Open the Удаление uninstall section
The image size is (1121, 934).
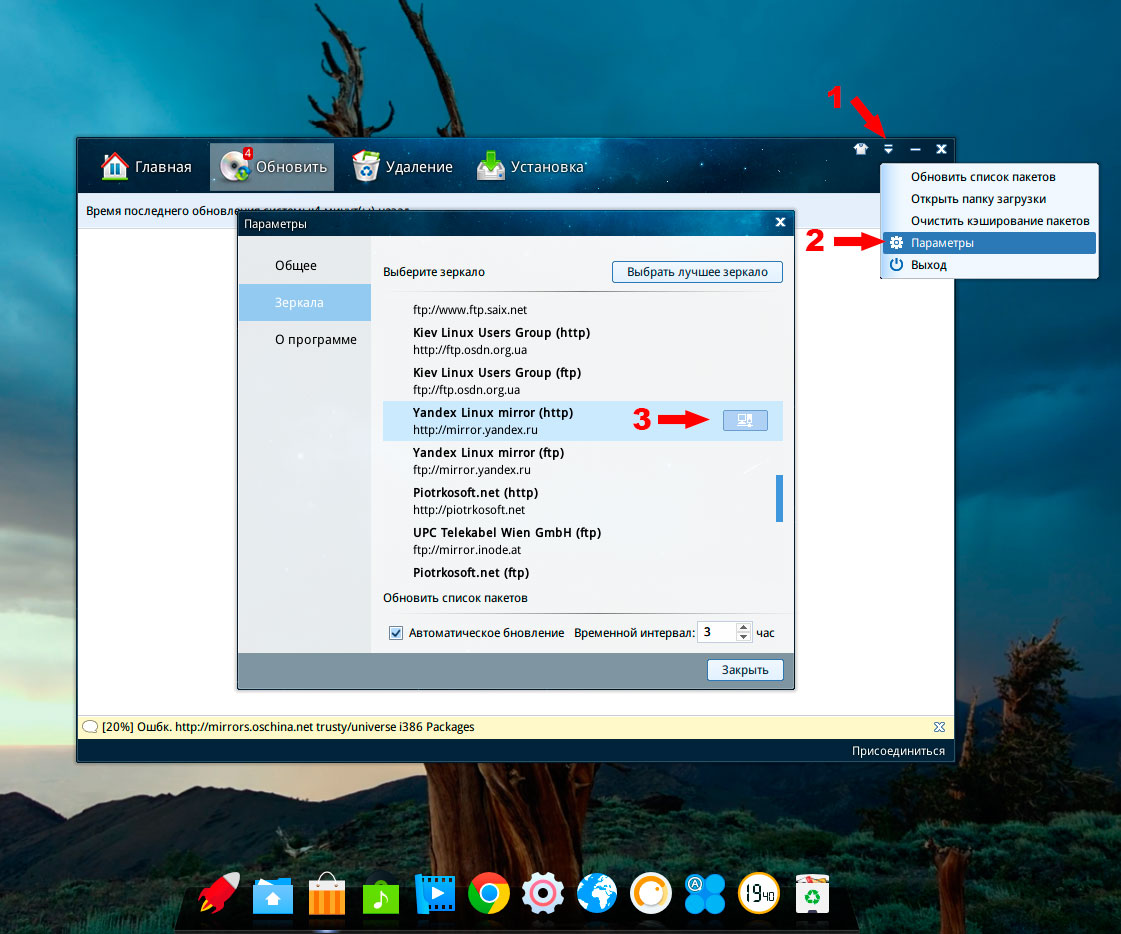click(403, 167)
